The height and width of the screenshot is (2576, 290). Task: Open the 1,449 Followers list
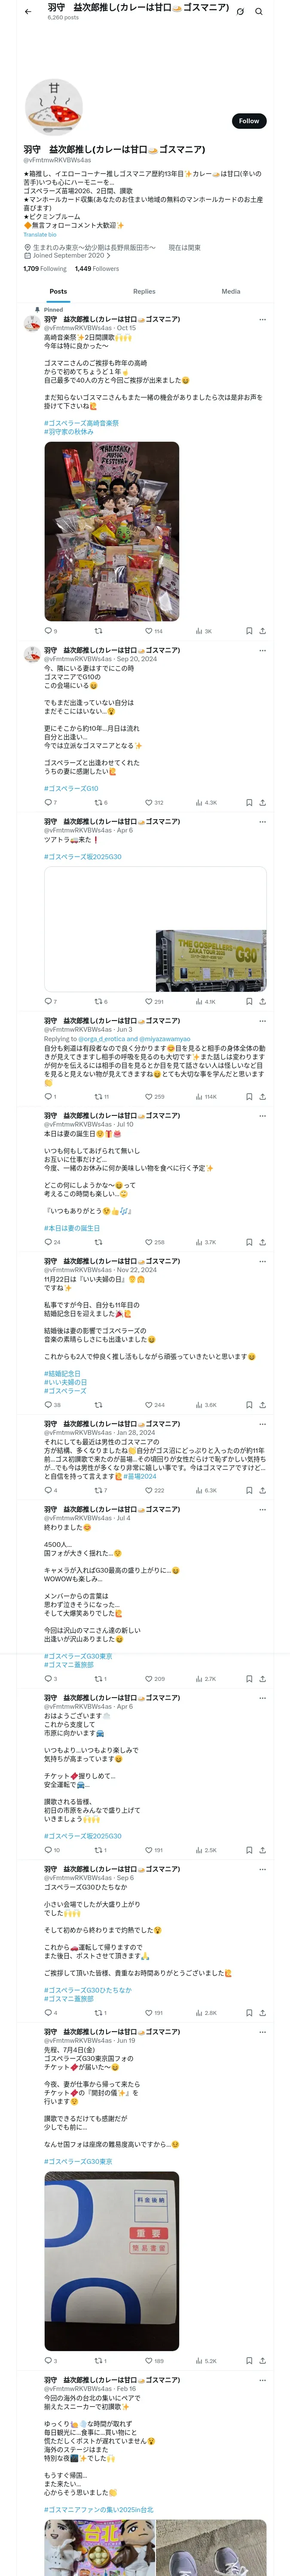97,268
